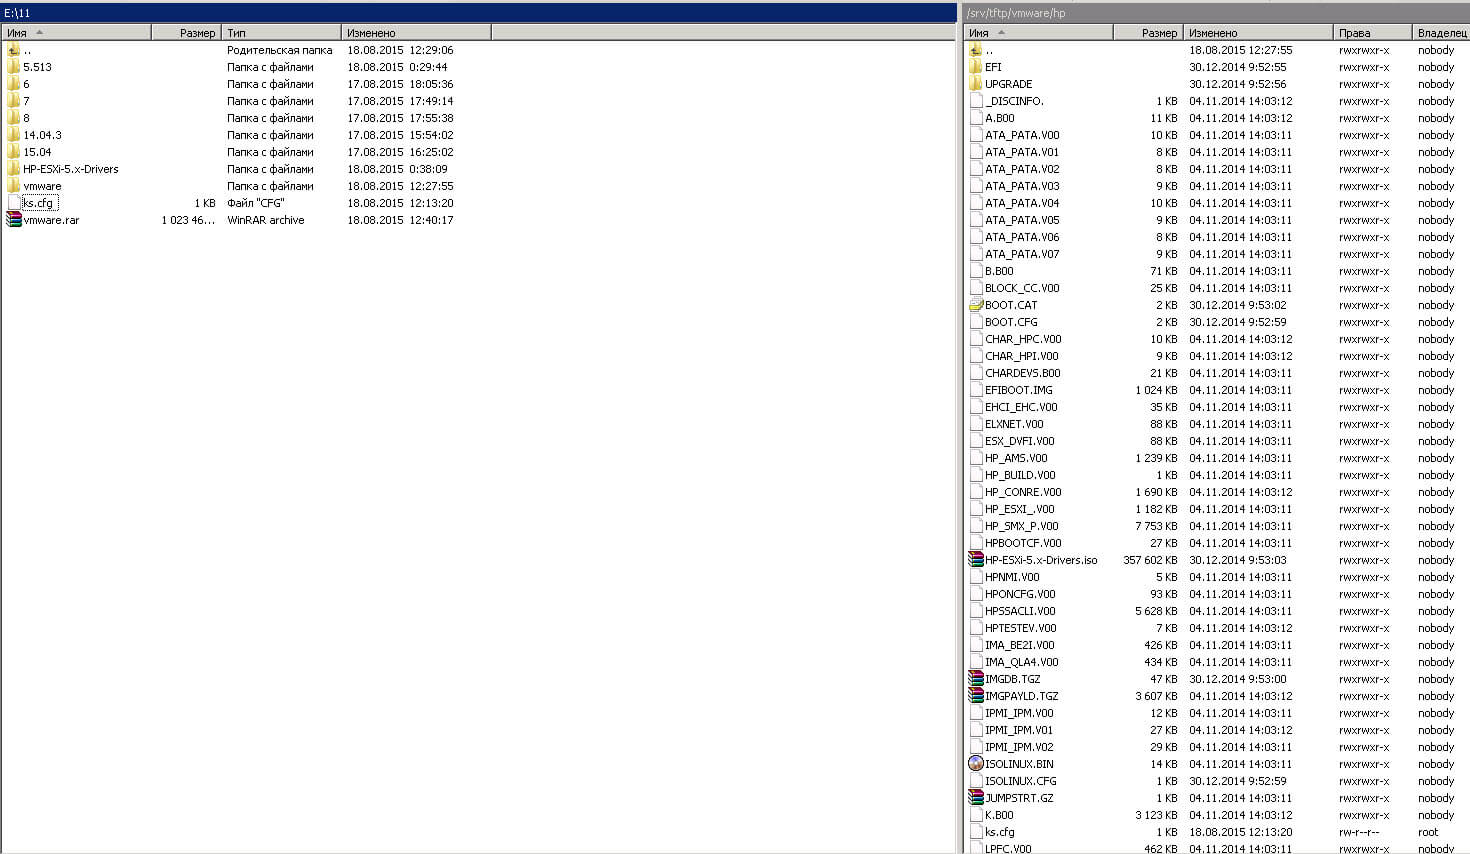Select the IMA_QLA4.V00 file name
The image size is (1470, 854).
click(1021, 662)
